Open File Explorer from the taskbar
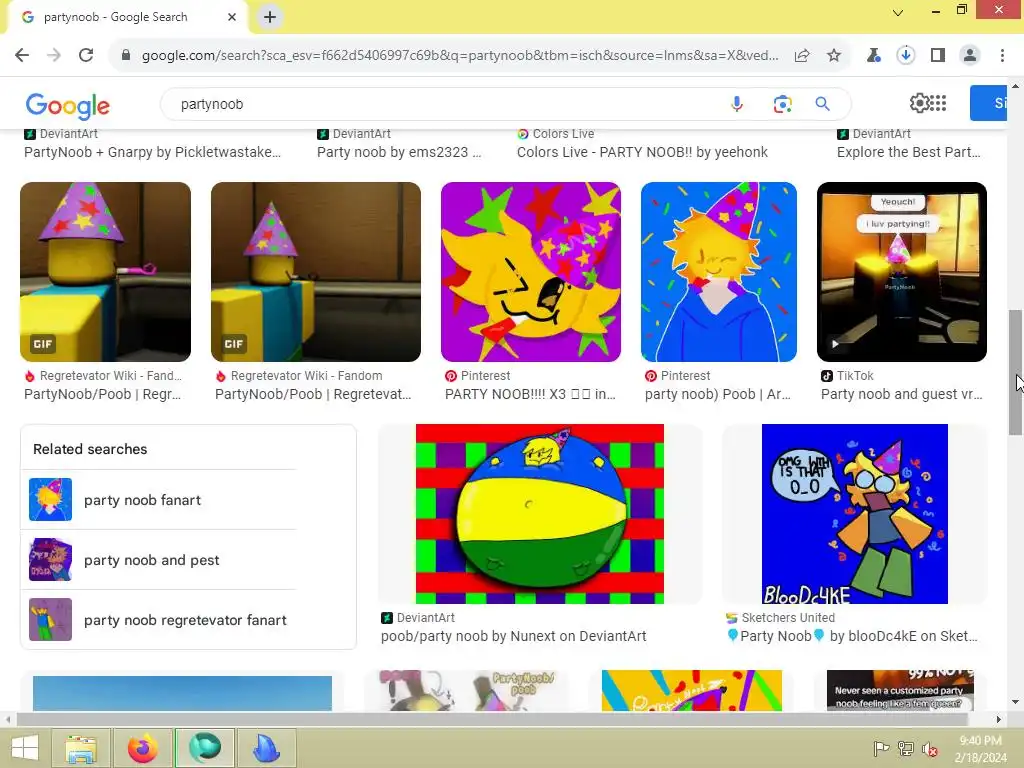Image resolution: width=1024 pixels, height=768 pixels. click(81, 748)
